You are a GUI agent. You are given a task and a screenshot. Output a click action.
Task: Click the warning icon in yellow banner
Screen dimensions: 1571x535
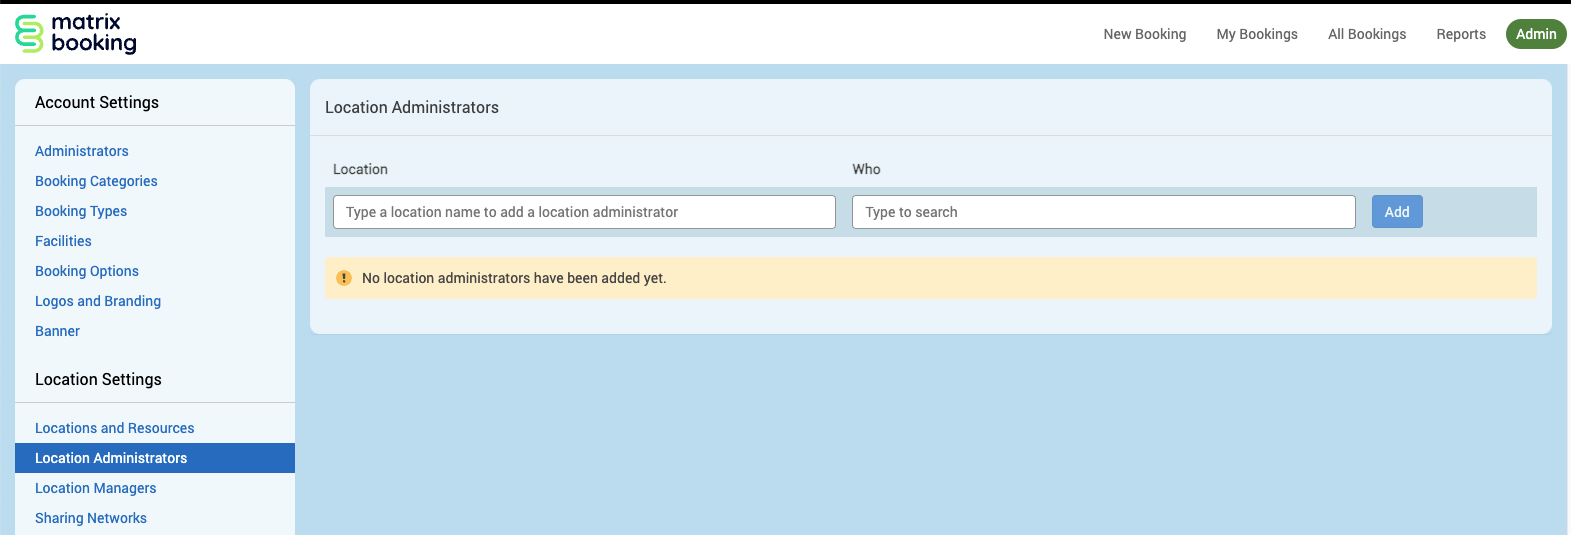[344, 278]
